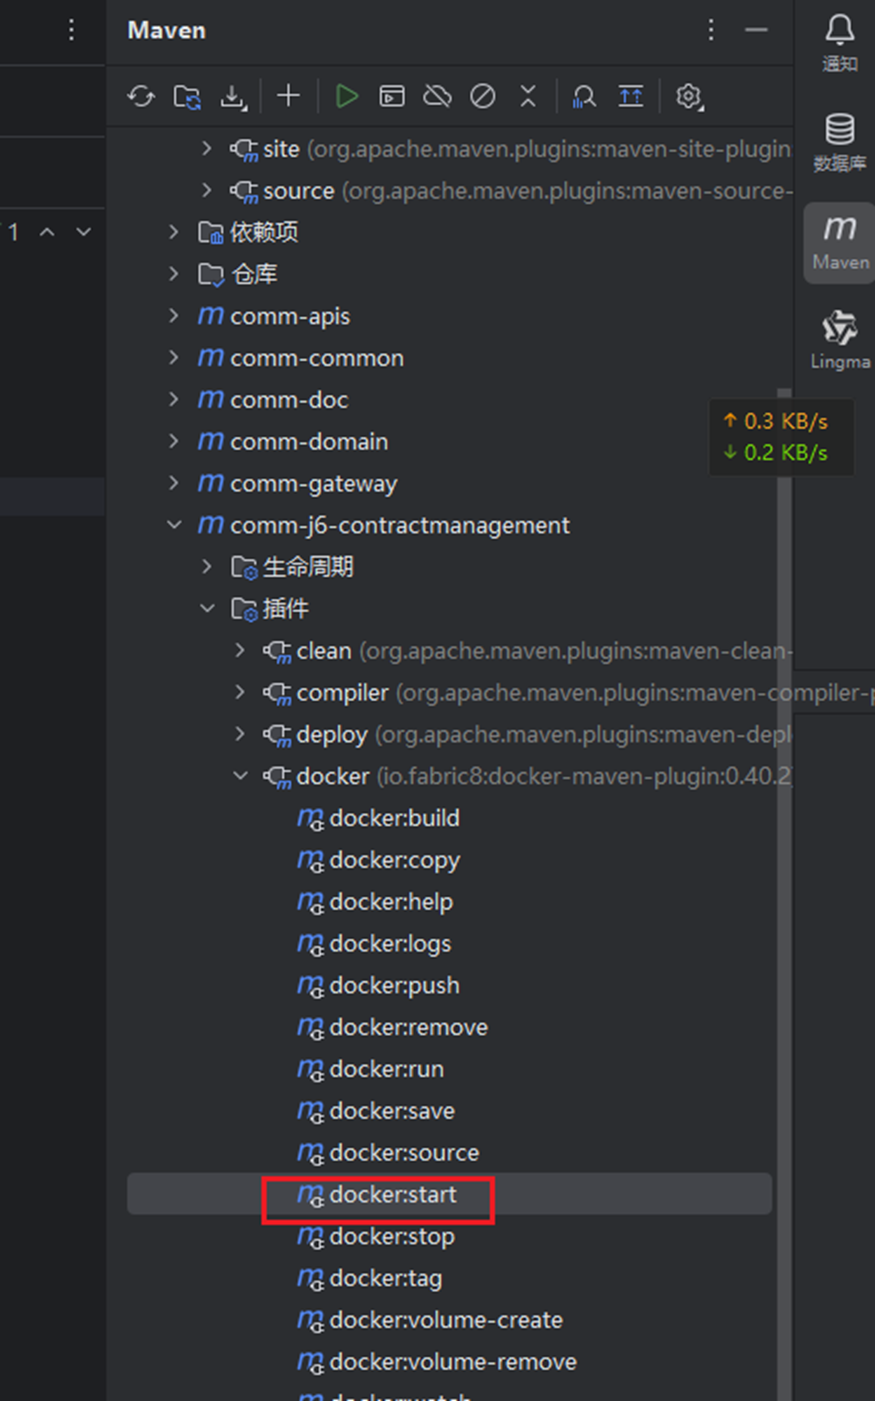
Task: Expand the 依赖项 folder
Action: click(174, 232)
